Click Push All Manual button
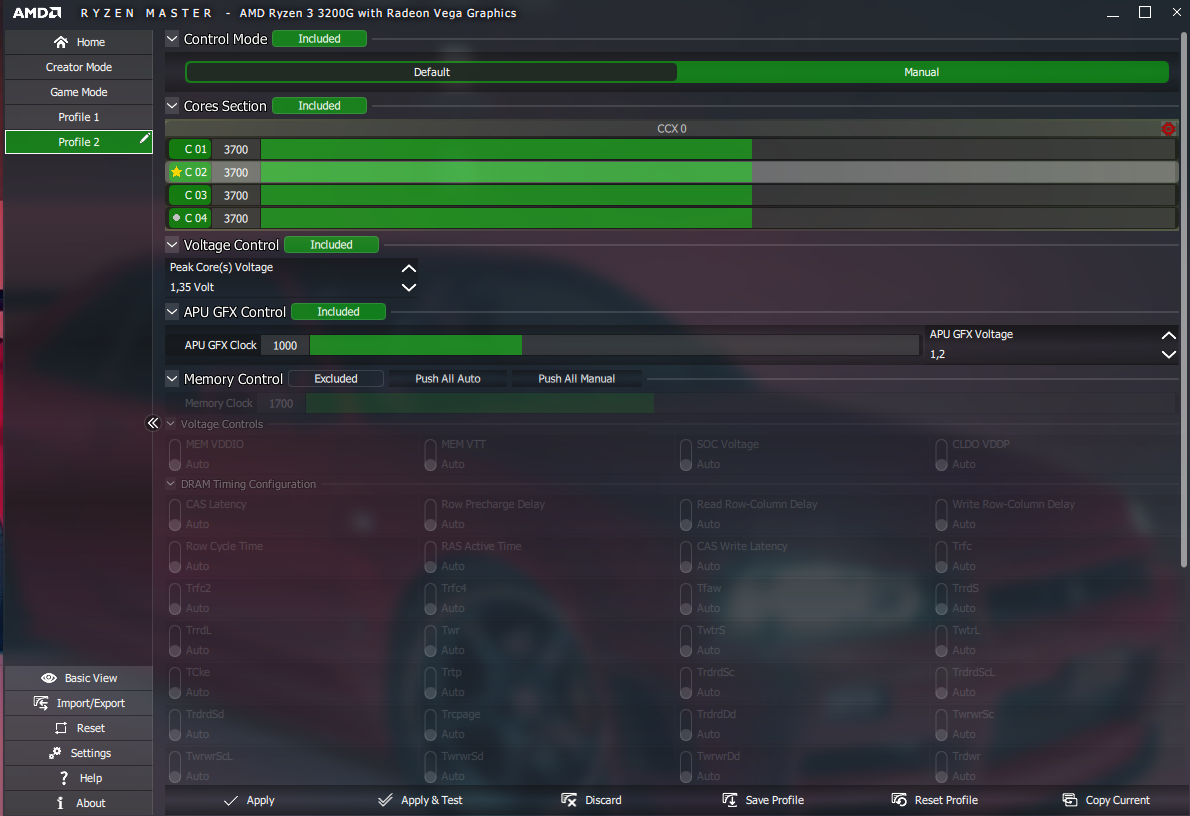 tap(577, 379)
